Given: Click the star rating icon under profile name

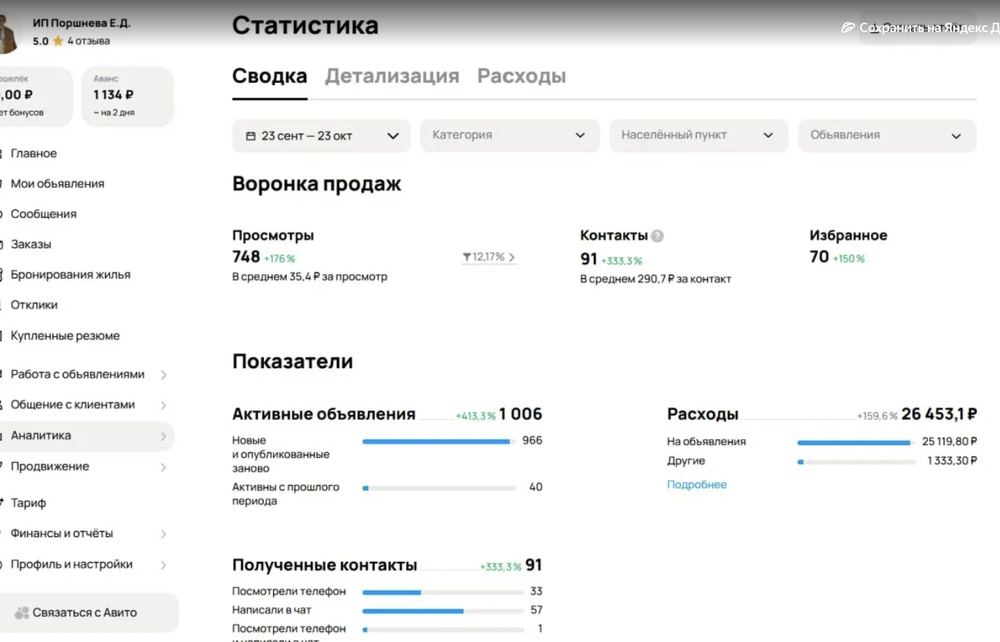Looking at the screenshot, I should pos(58,41).
